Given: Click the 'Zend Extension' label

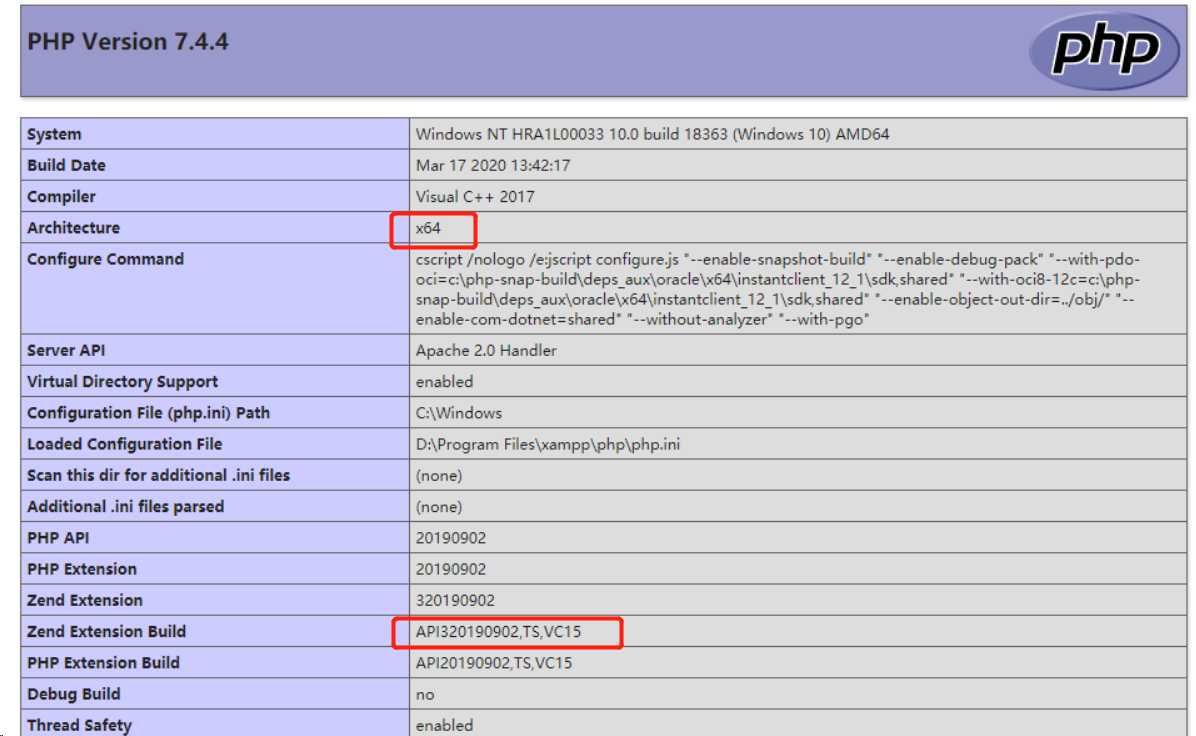Looking at the screenshot, I should coord(85,601).
